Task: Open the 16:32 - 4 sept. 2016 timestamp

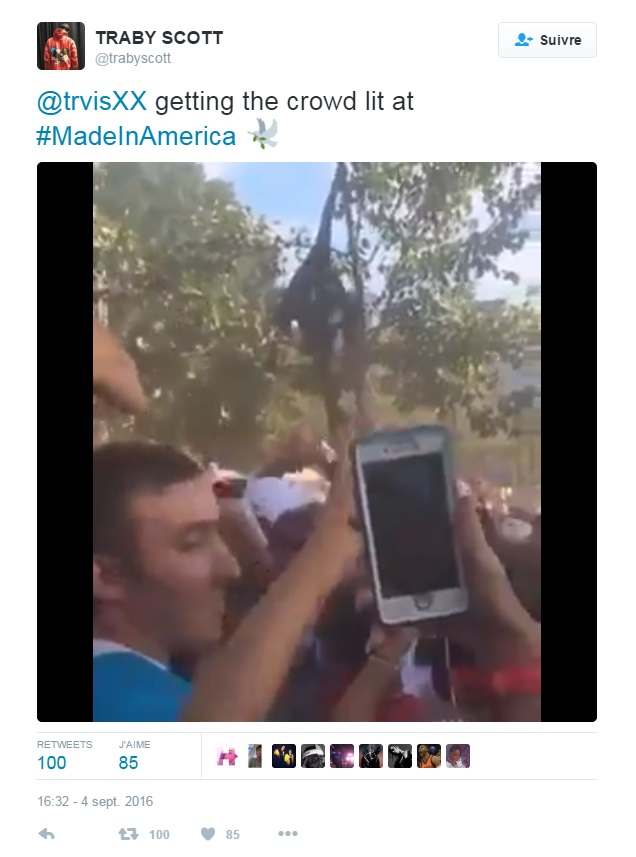Action: pyautogui.click(x=95, y=801)
